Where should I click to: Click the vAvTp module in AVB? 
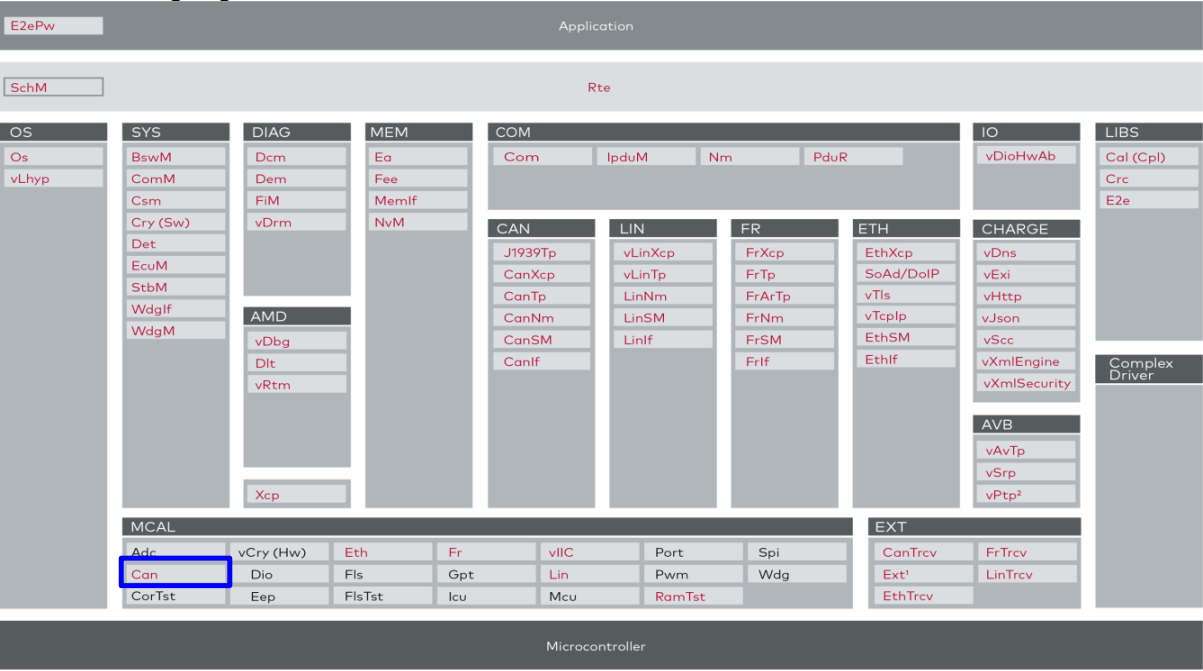(x=1027, y=450)
